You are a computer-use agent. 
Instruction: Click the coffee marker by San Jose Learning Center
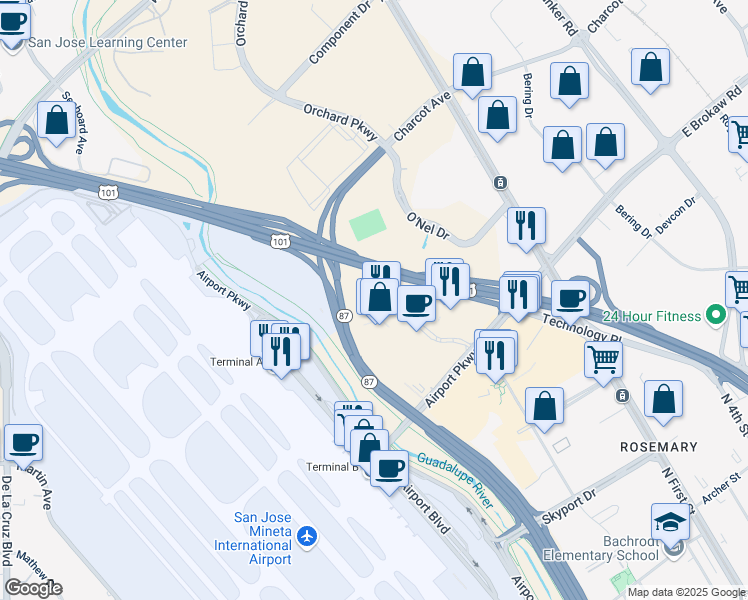(11, 23)
